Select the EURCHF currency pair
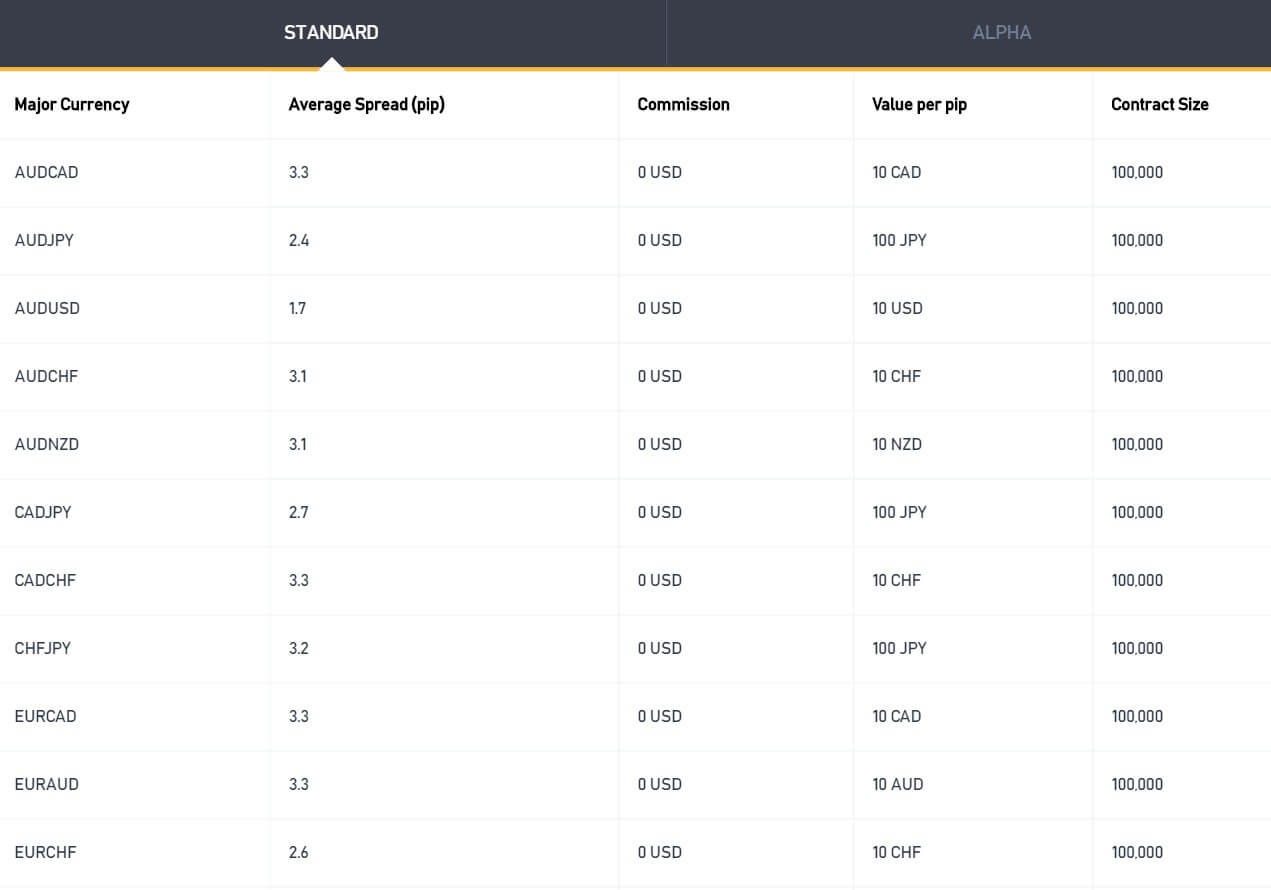 pos(45,852)
